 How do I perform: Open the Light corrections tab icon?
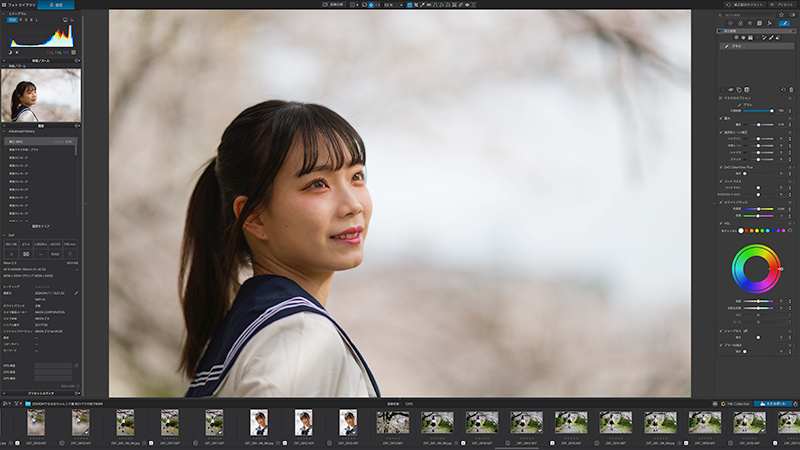730,23
